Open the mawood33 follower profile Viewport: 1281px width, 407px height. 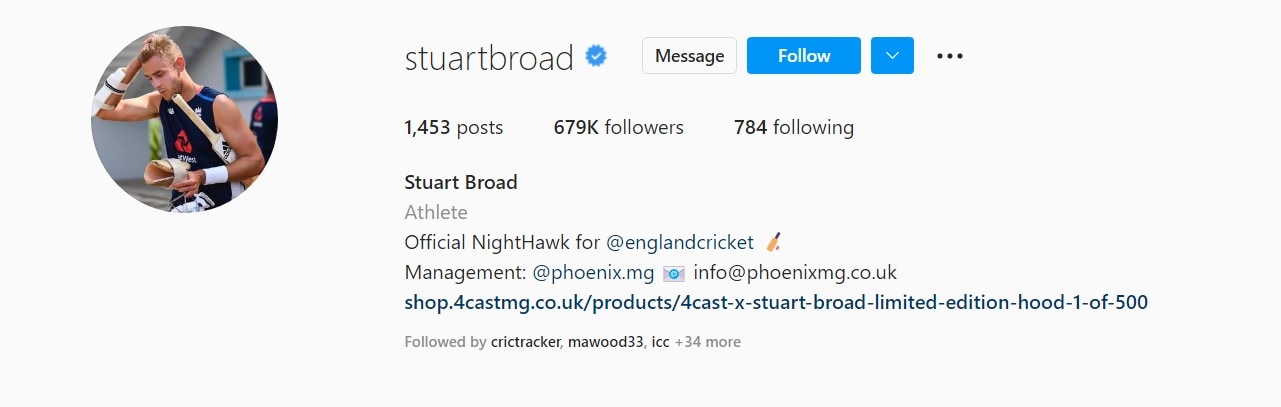pyautogui.click(x=606, y=342)
